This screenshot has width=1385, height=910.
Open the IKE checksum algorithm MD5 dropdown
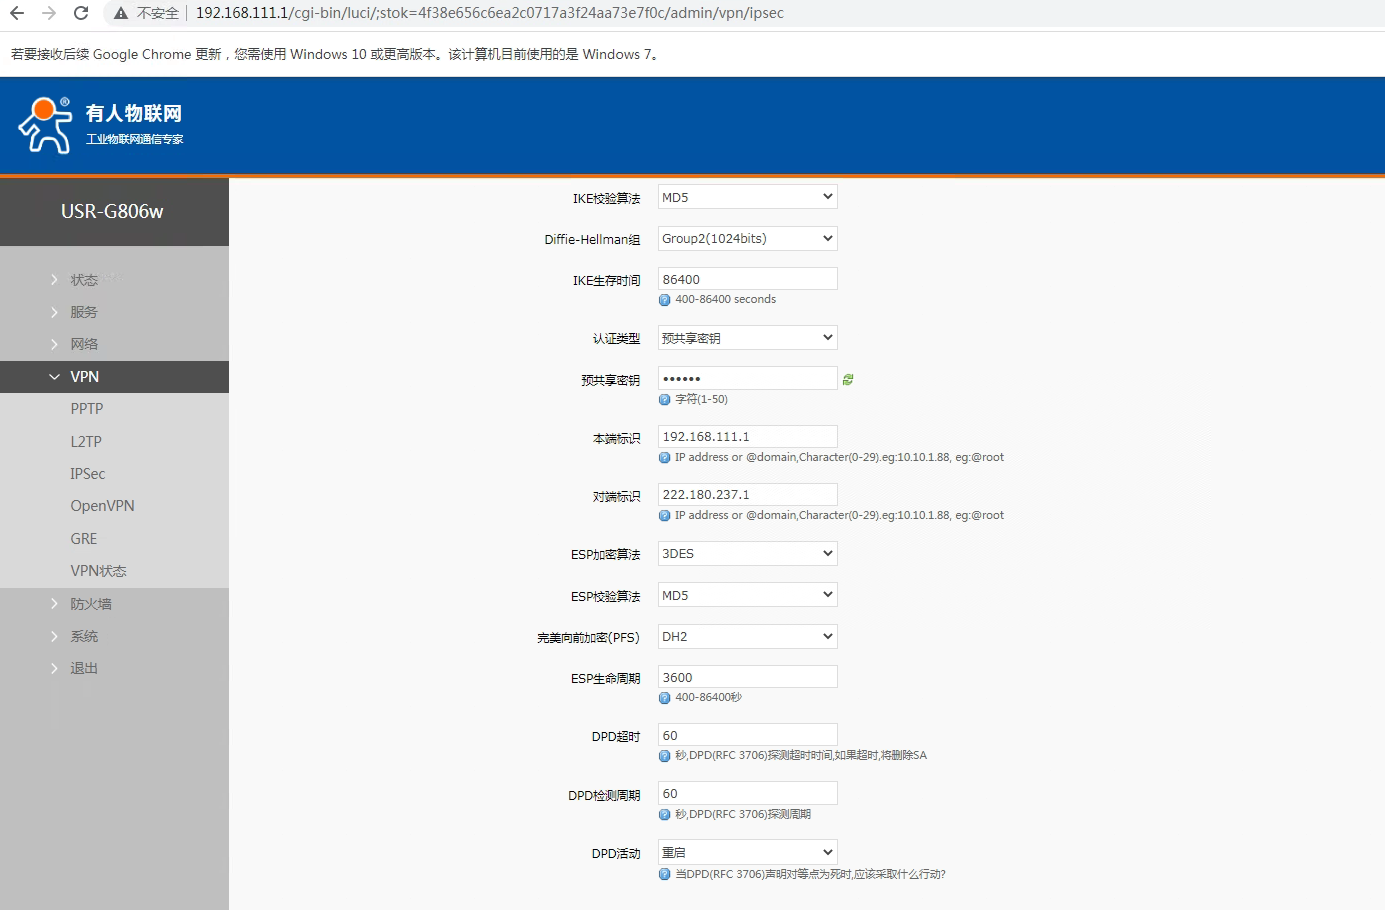coord(747,197)
